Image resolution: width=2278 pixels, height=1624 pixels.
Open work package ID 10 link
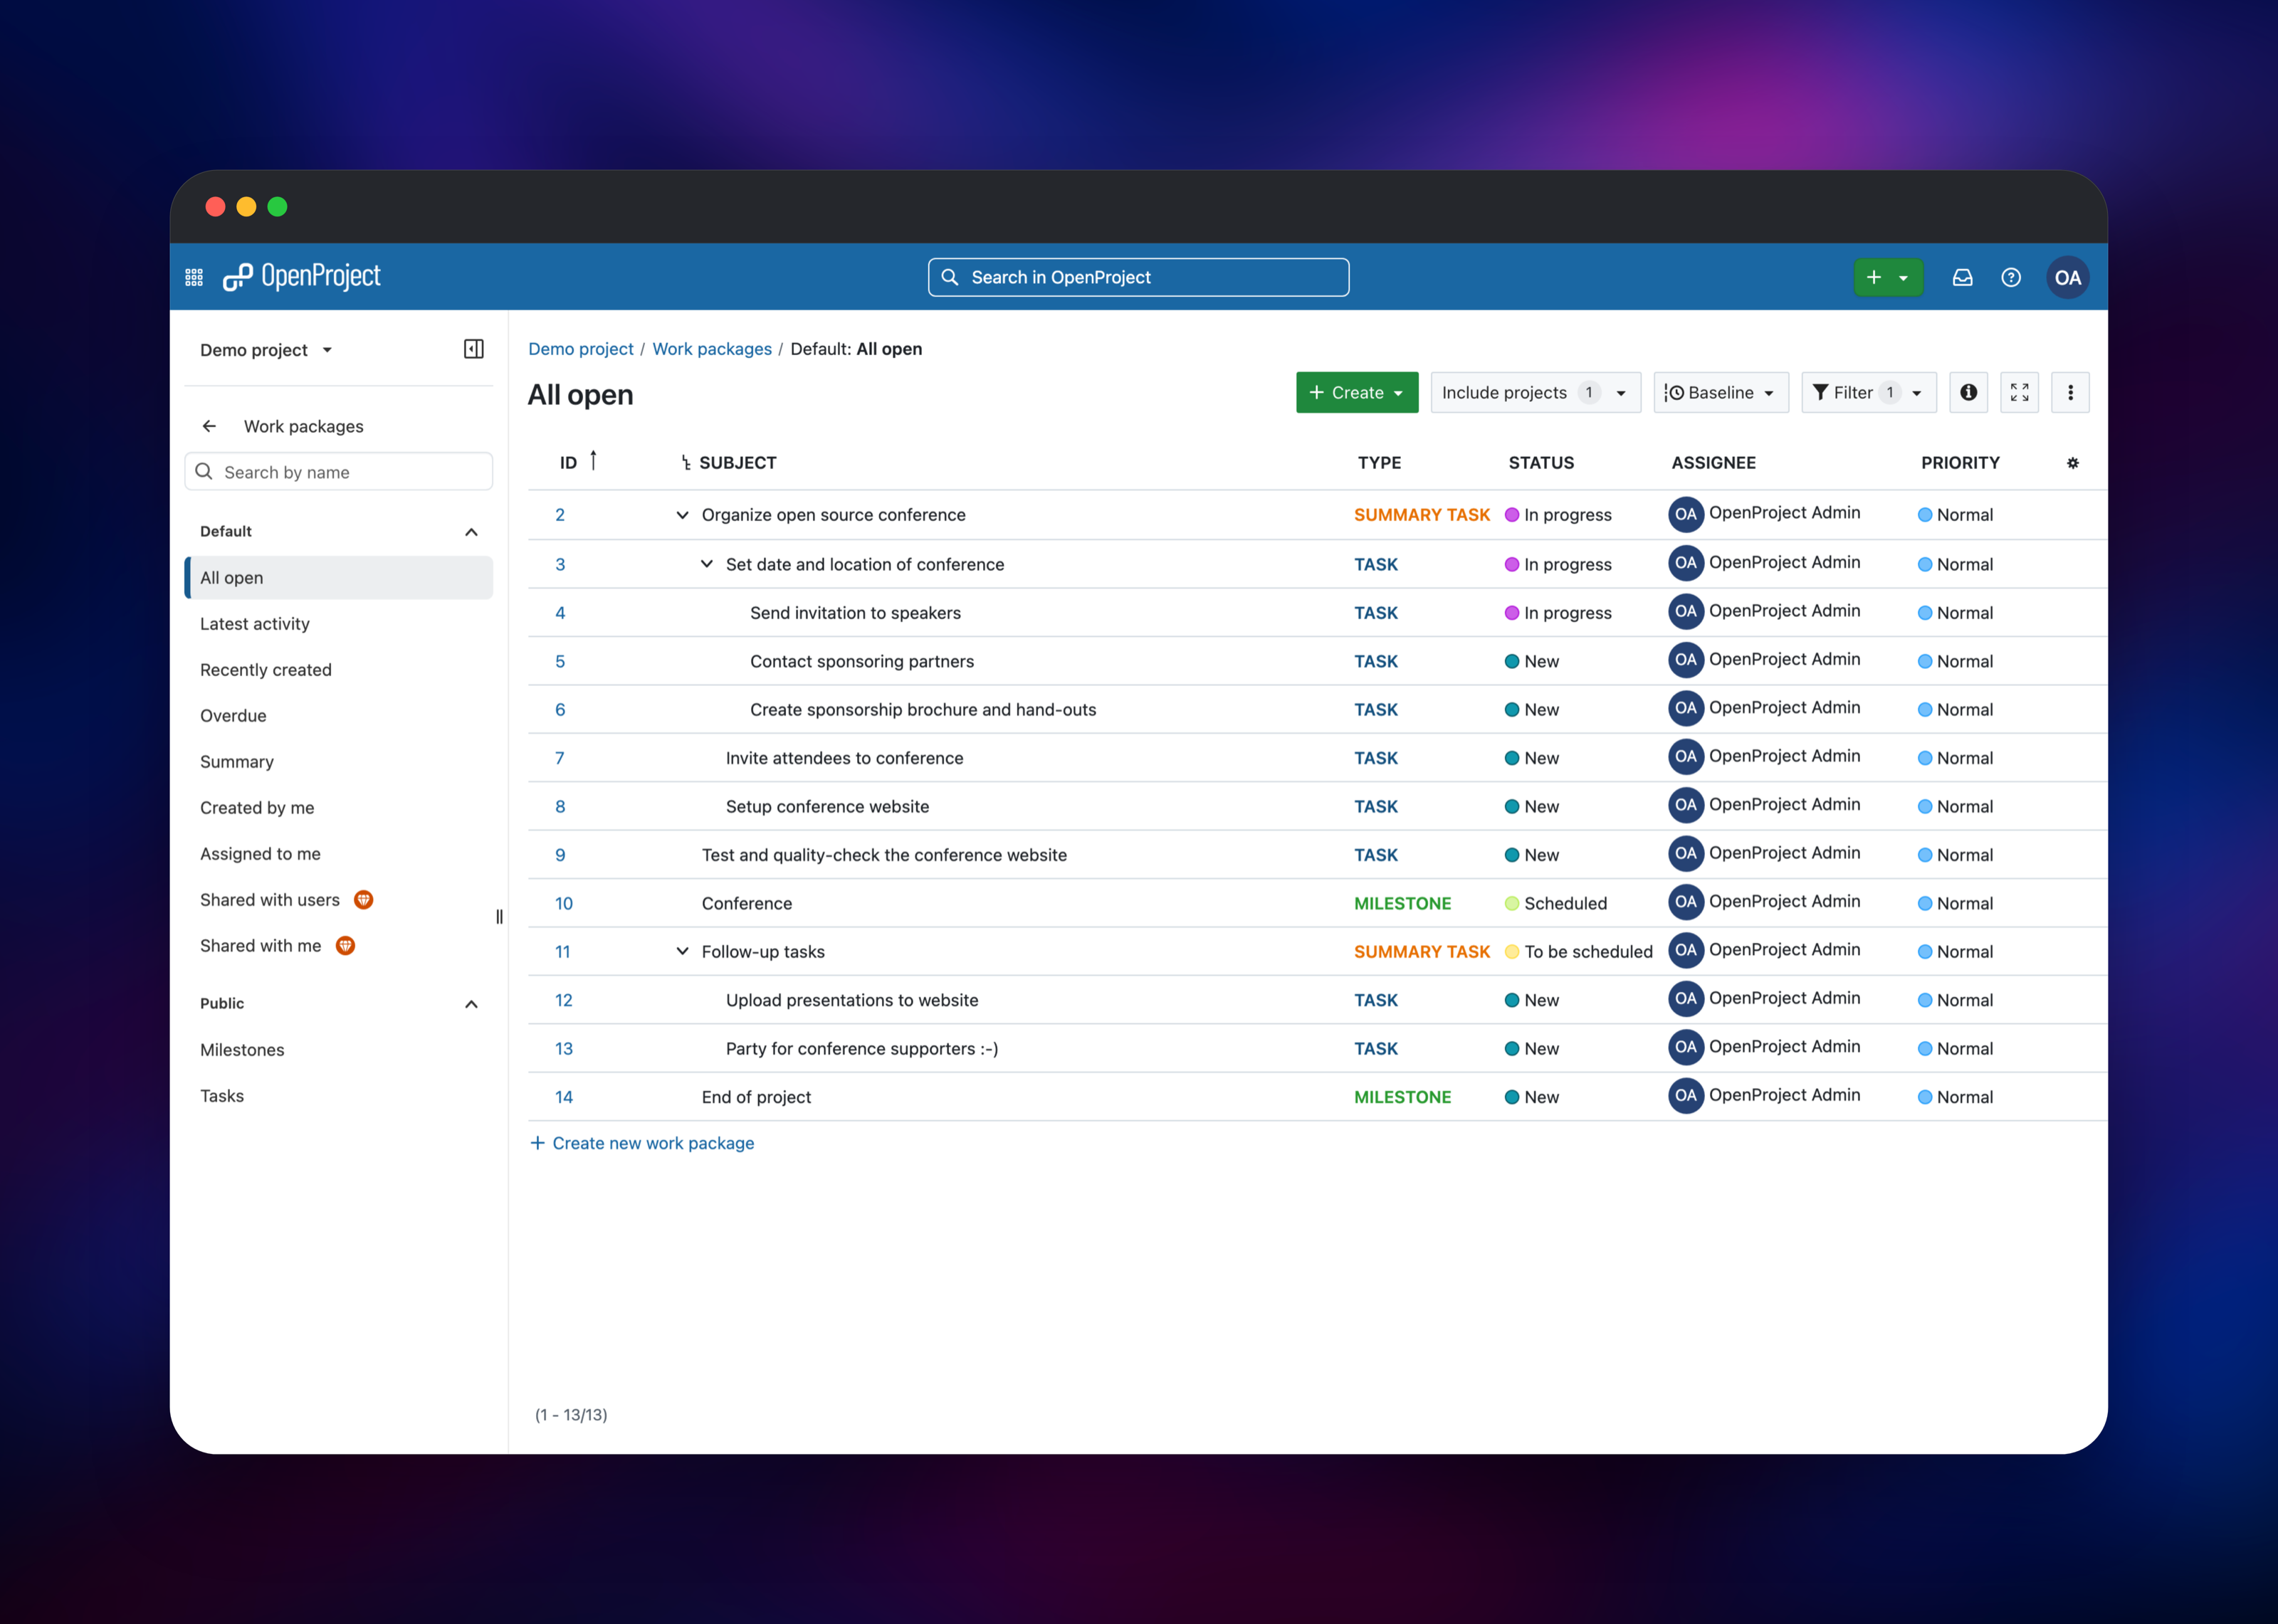click(x=564, y=903)
